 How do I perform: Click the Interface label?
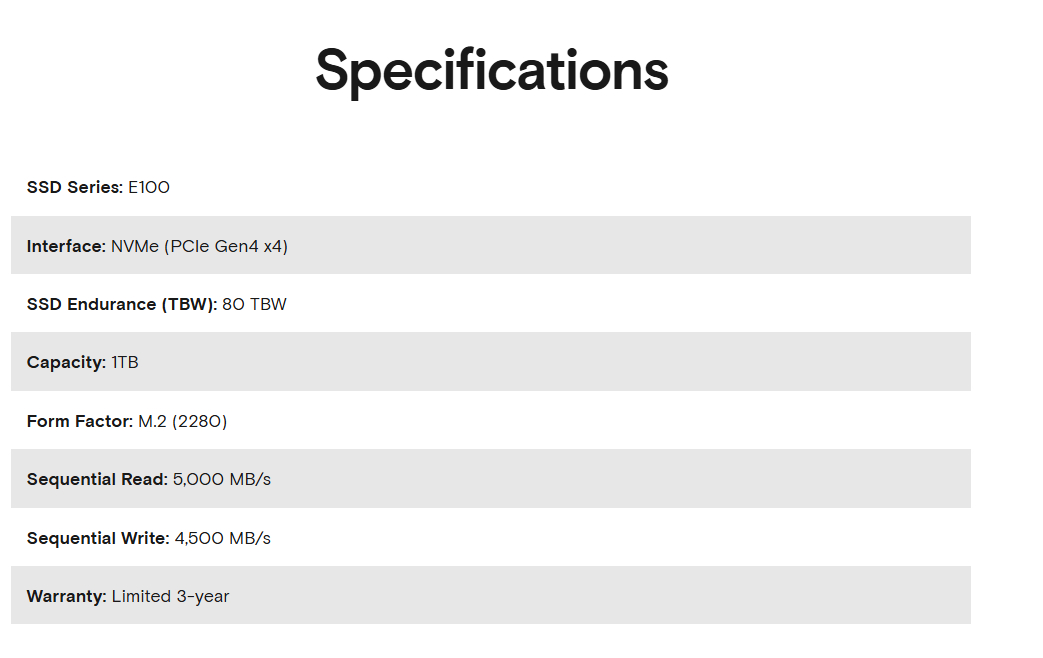66,246
